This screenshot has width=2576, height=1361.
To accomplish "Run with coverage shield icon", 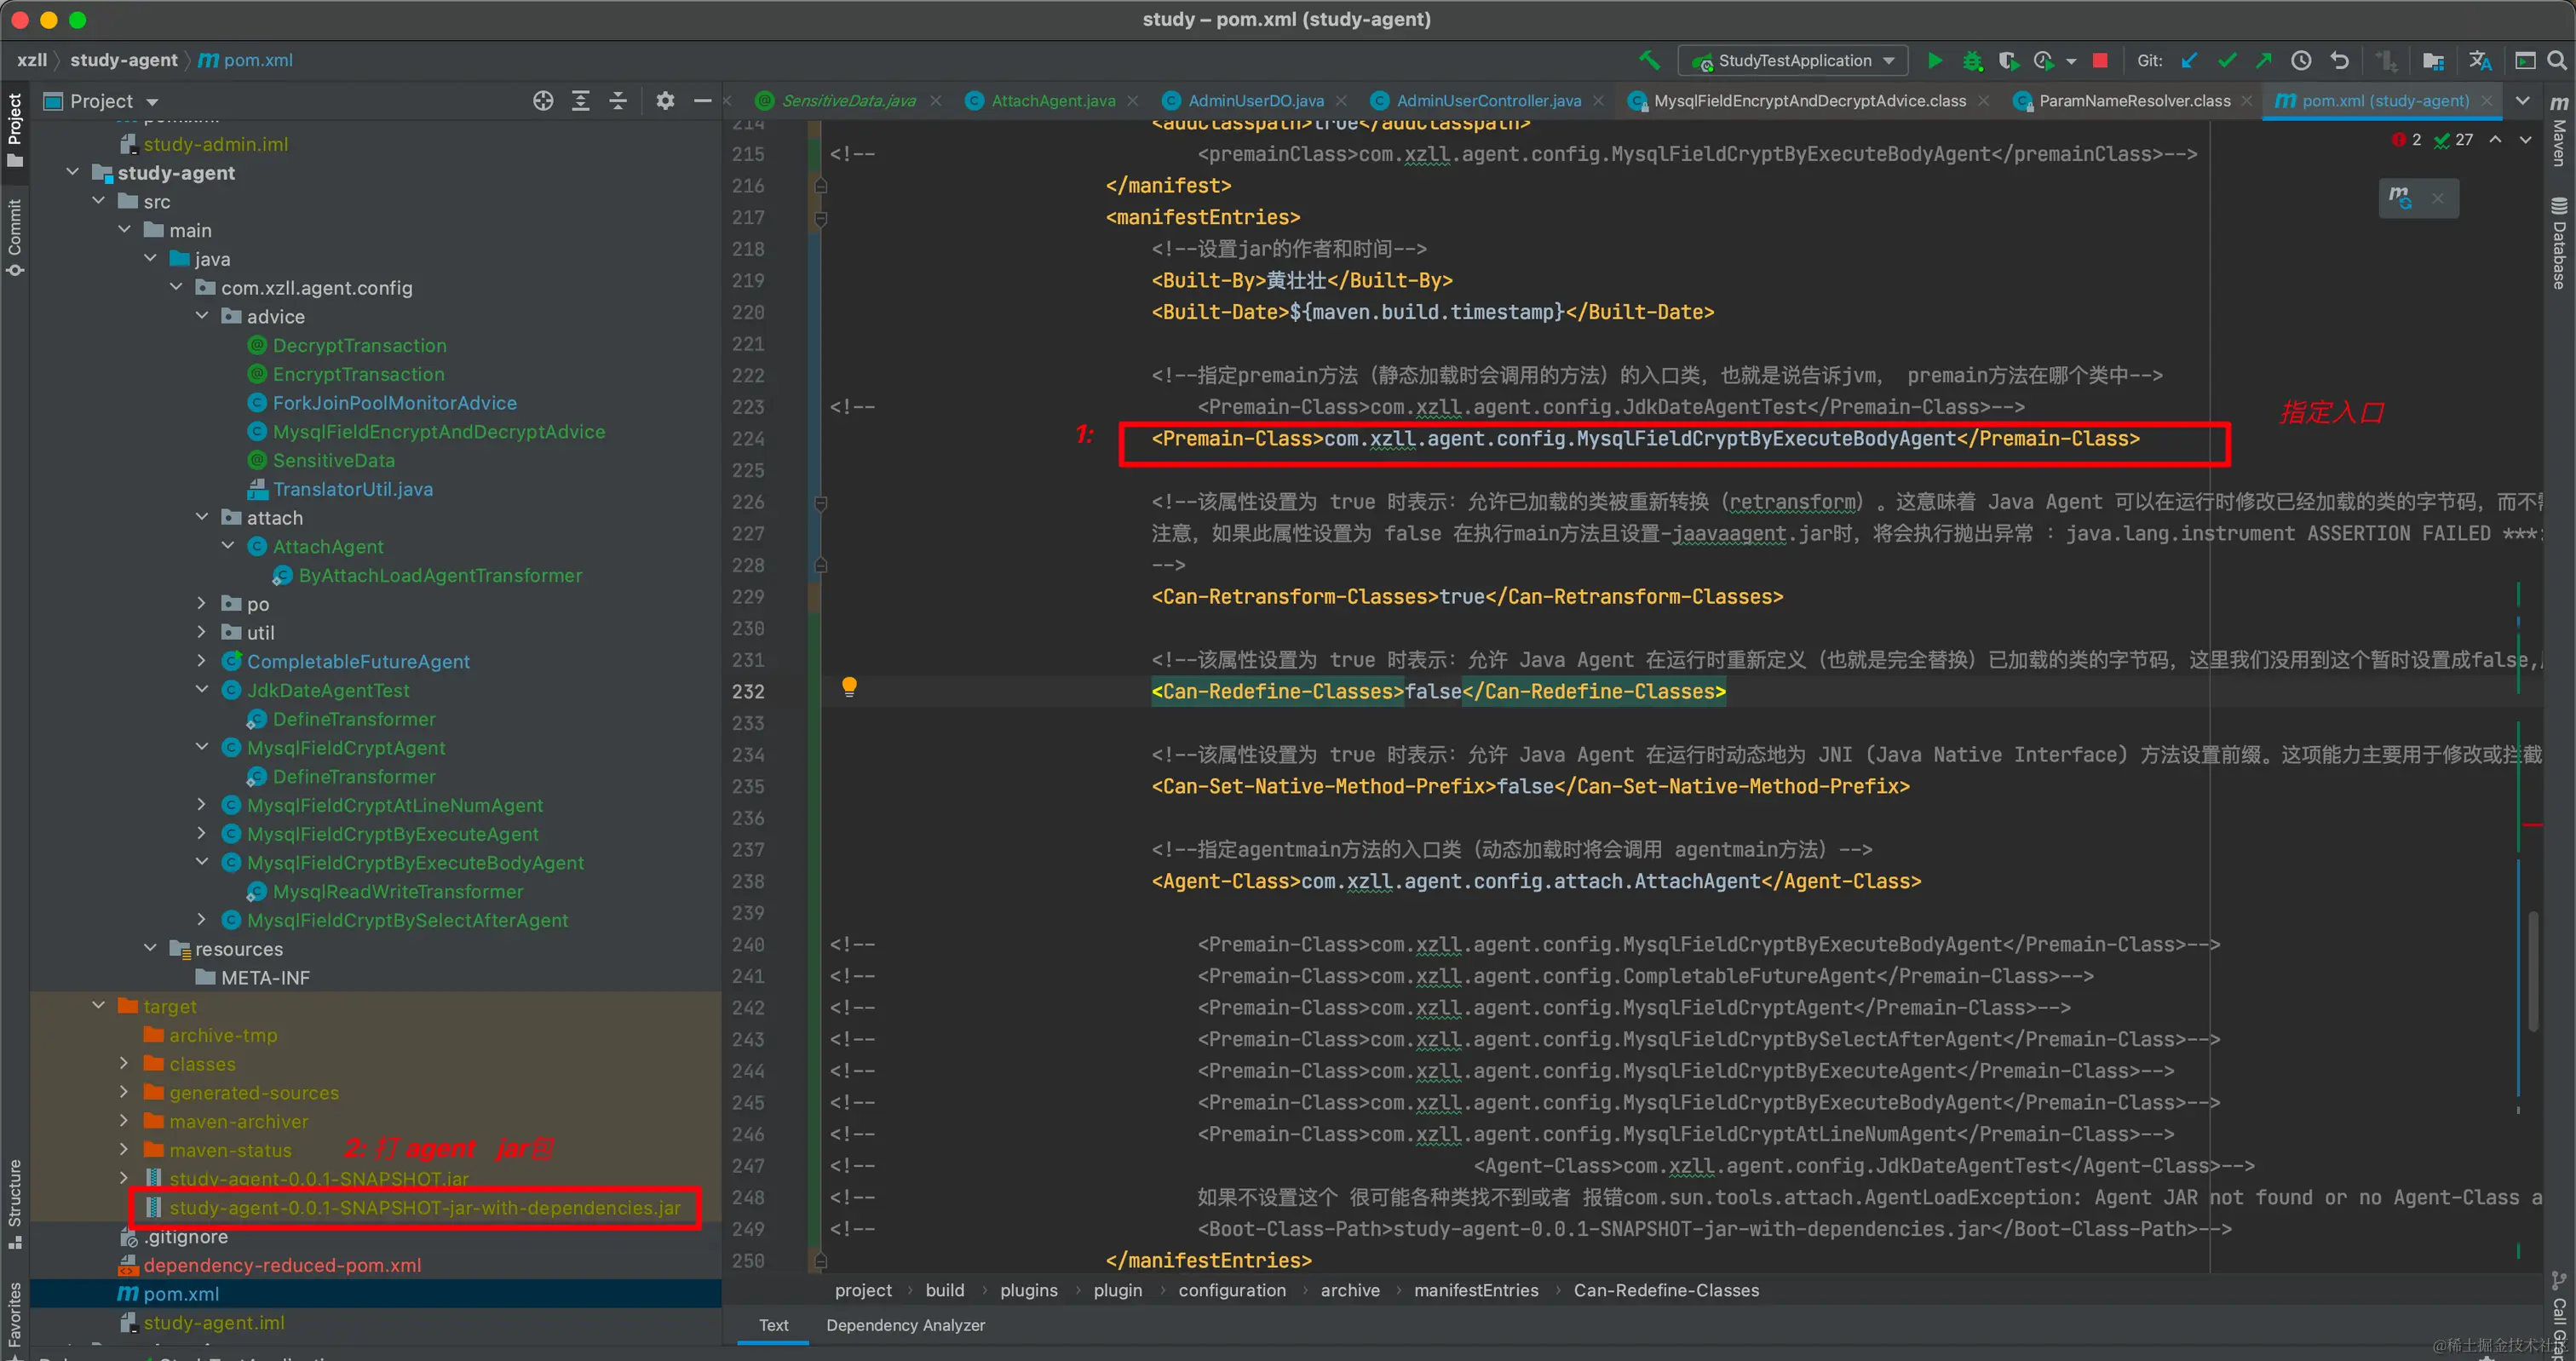I will (x=2008, y=61).
